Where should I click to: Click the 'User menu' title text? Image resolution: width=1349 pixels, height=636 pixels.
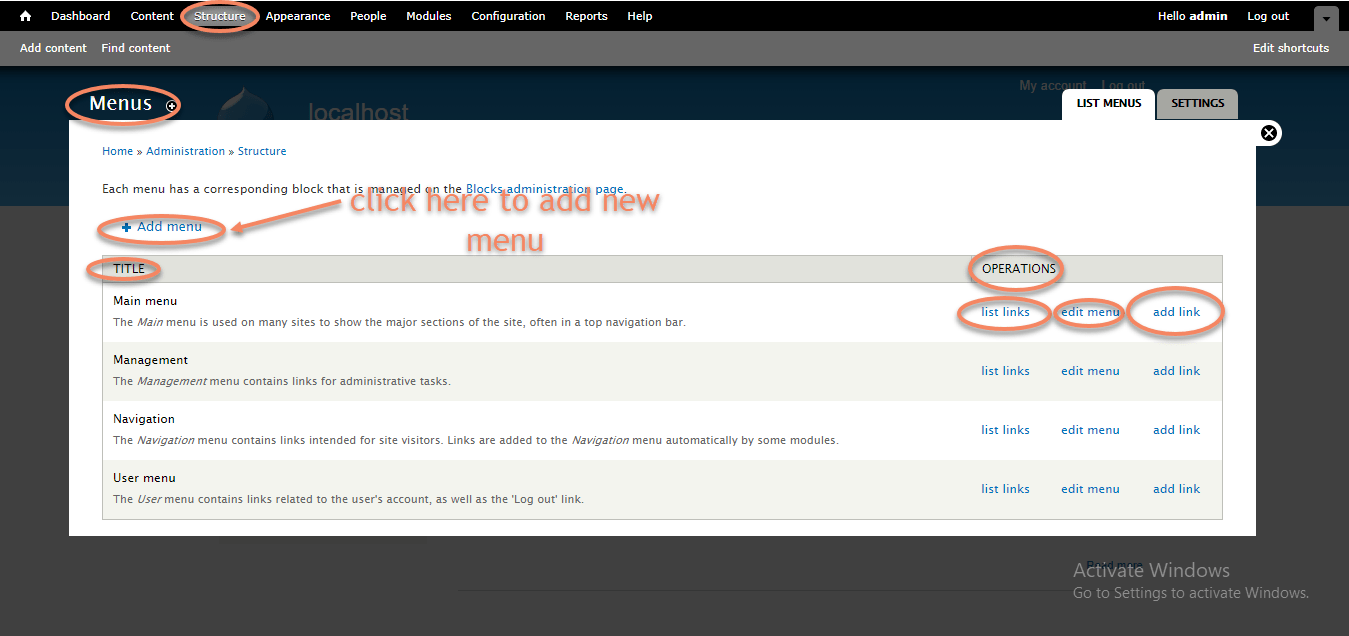point(144,478)
